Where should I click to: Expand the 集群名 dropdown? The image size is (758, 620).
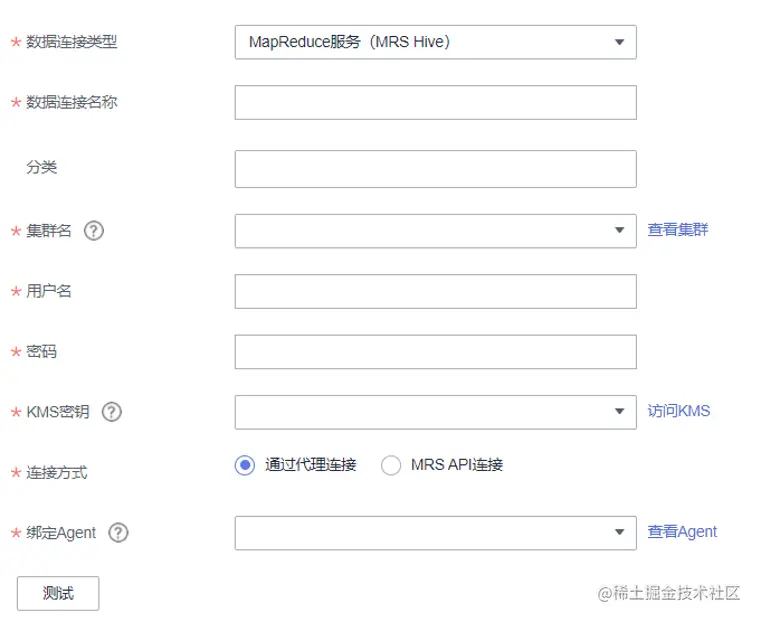tap(436, 231)
